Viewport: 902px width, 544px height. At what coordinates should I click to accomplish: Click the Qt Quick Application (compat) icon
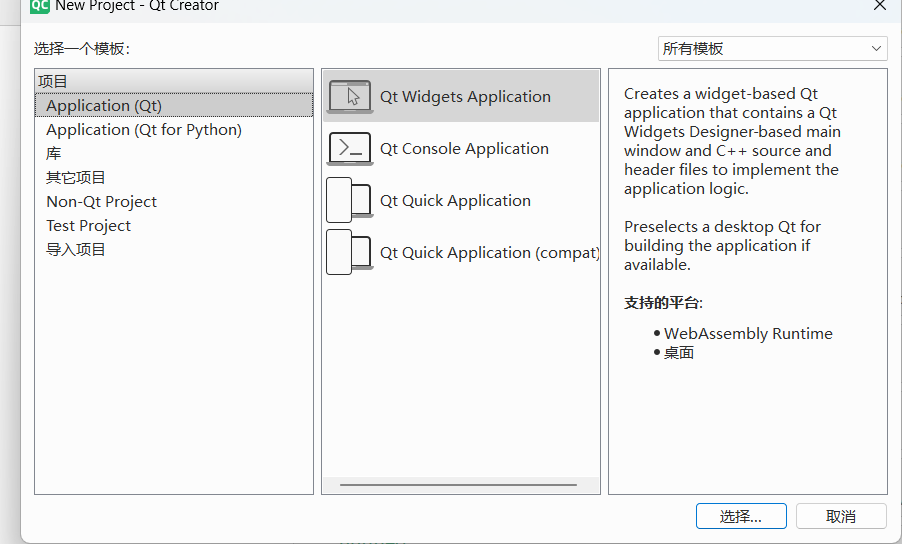point(350,252)
